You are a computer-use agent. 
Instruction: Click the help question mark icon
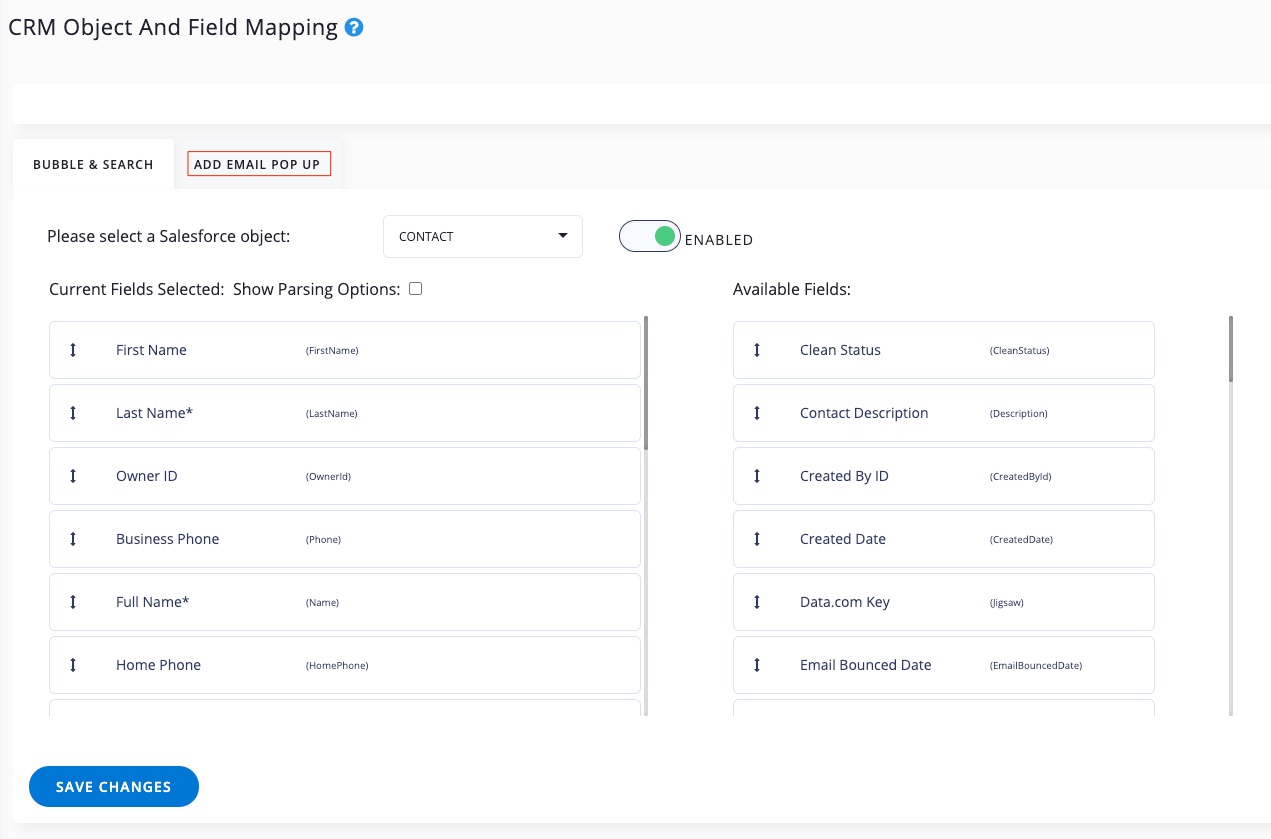click(x=353, y=28)
